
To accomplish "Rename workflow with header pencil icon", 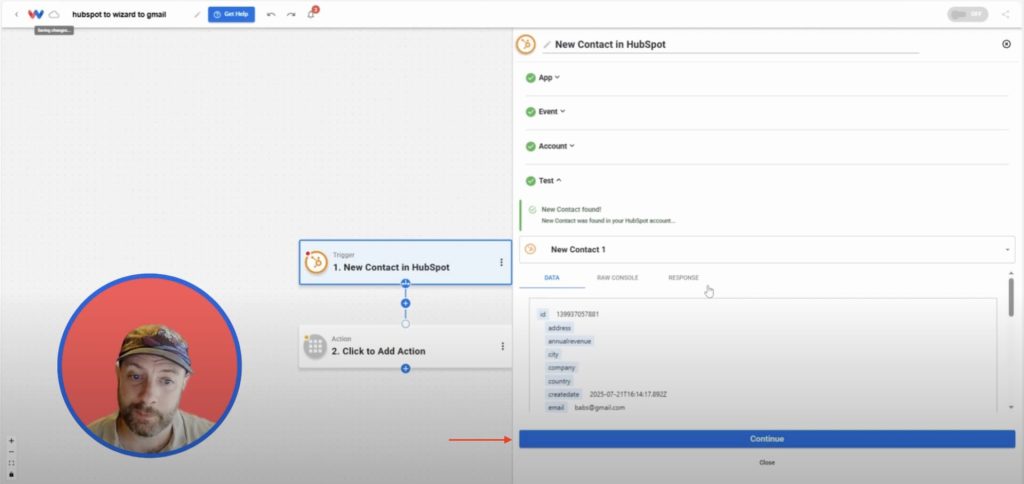I will [197, 14].
